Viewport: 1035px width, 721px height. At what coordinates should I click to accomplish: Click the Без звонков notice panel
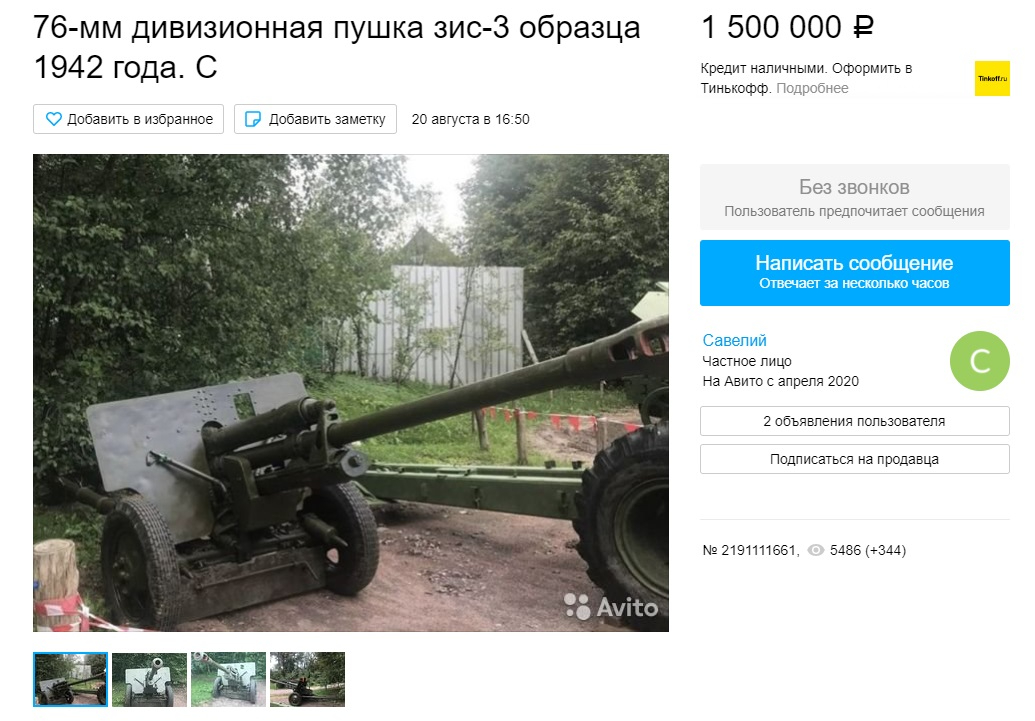click(855, 197)
